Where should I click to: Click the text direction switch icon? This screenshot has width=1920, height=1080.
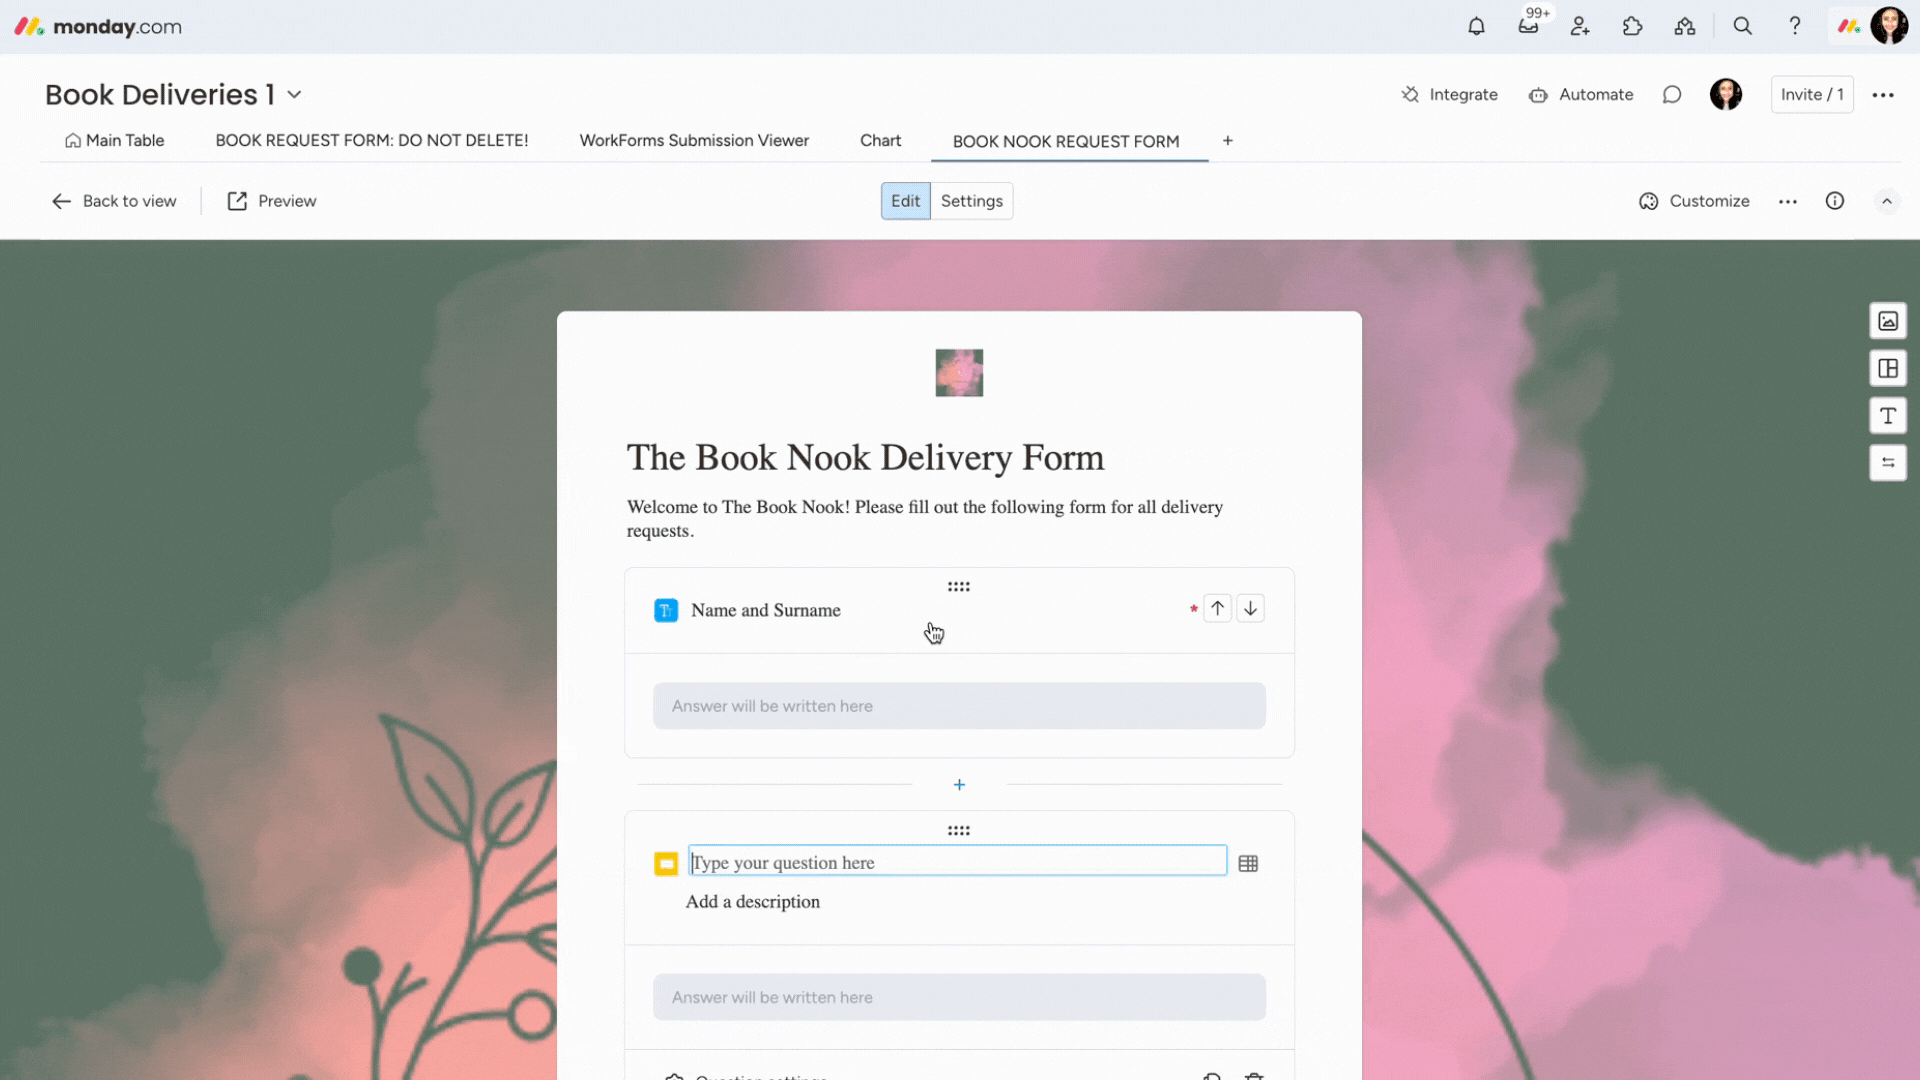click(1888, 462)
